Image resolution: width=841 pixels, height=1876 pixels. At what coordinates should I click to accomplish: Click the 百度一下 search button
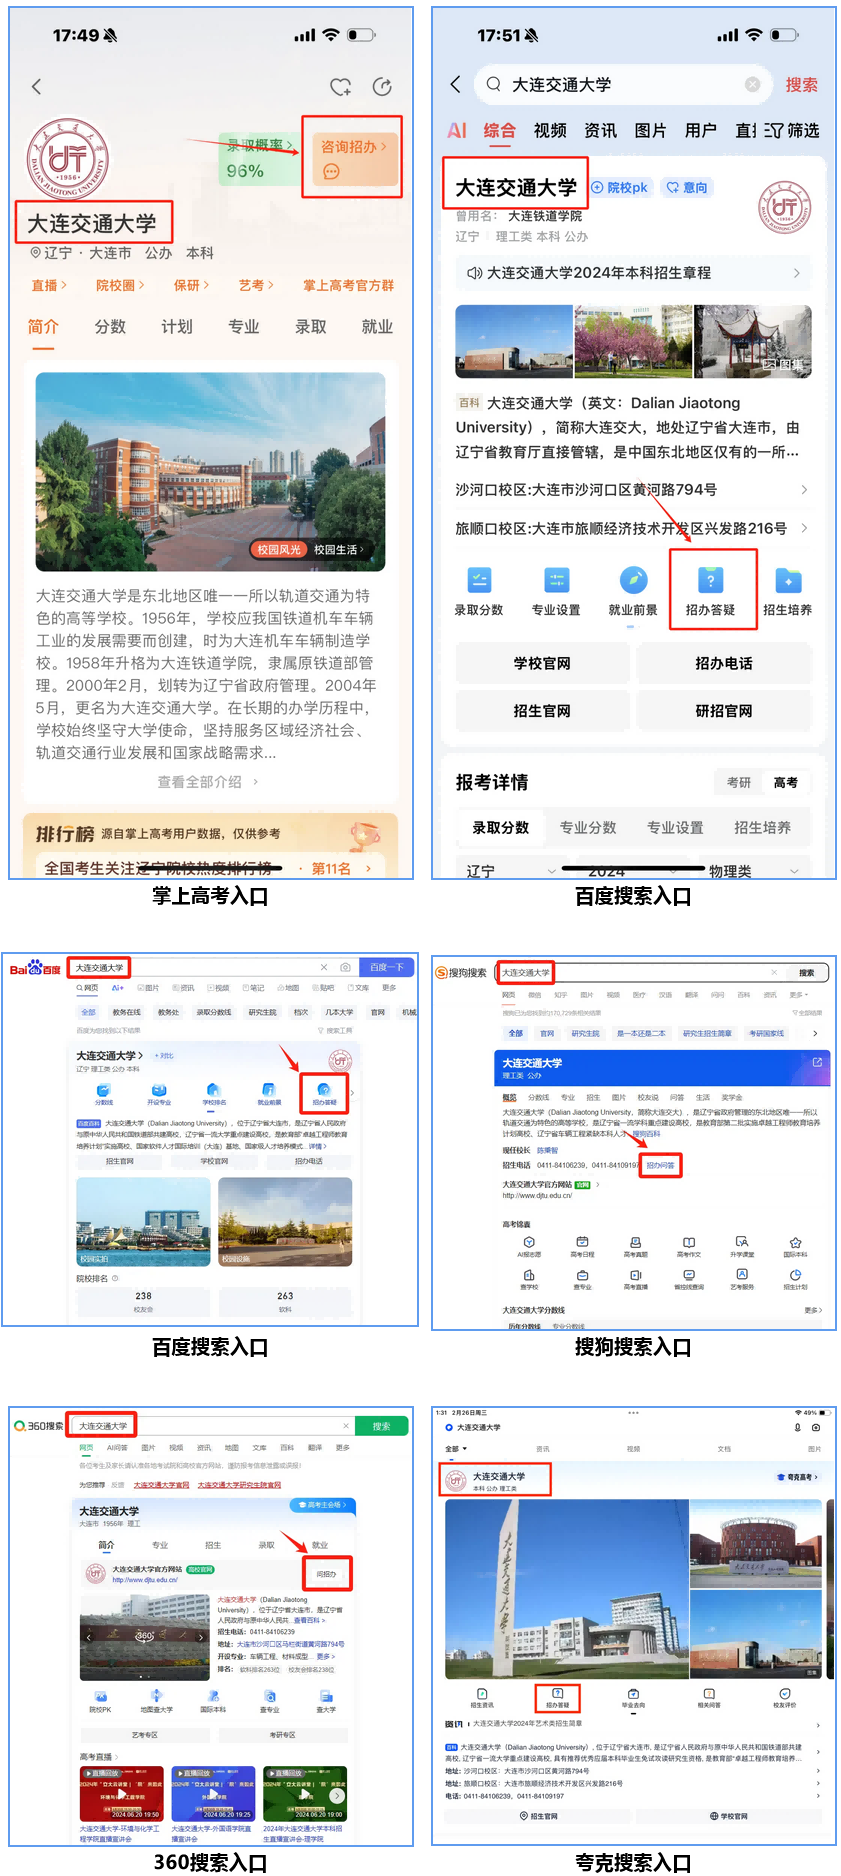[x=387, y=967]
